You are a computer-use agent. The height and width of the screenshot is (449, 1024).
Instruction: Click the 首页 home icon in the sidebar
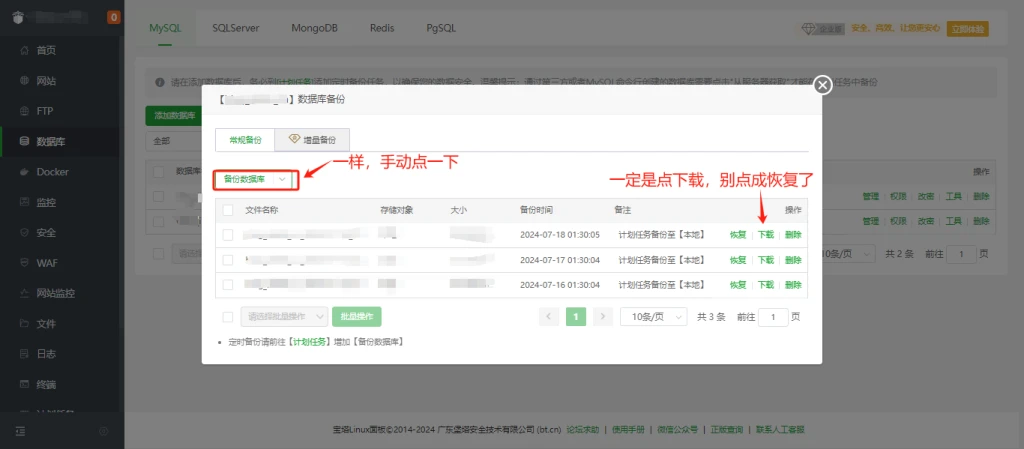pyautogui.click(x=24, y=50)
